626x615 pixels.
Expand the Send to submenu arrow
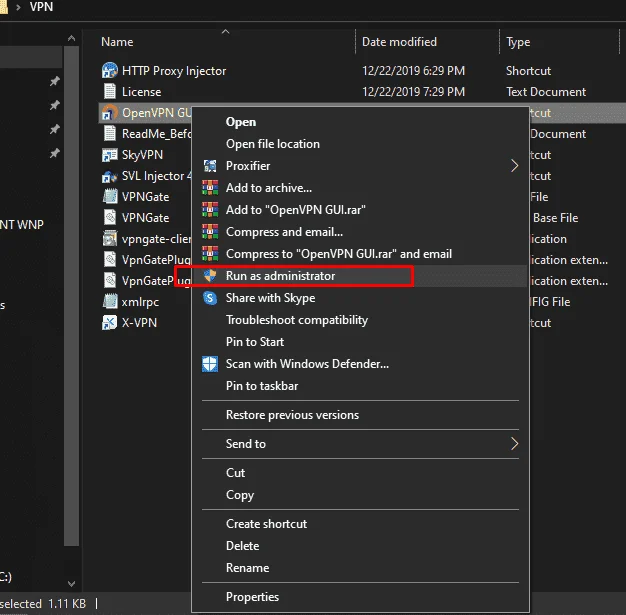point(515,444)
